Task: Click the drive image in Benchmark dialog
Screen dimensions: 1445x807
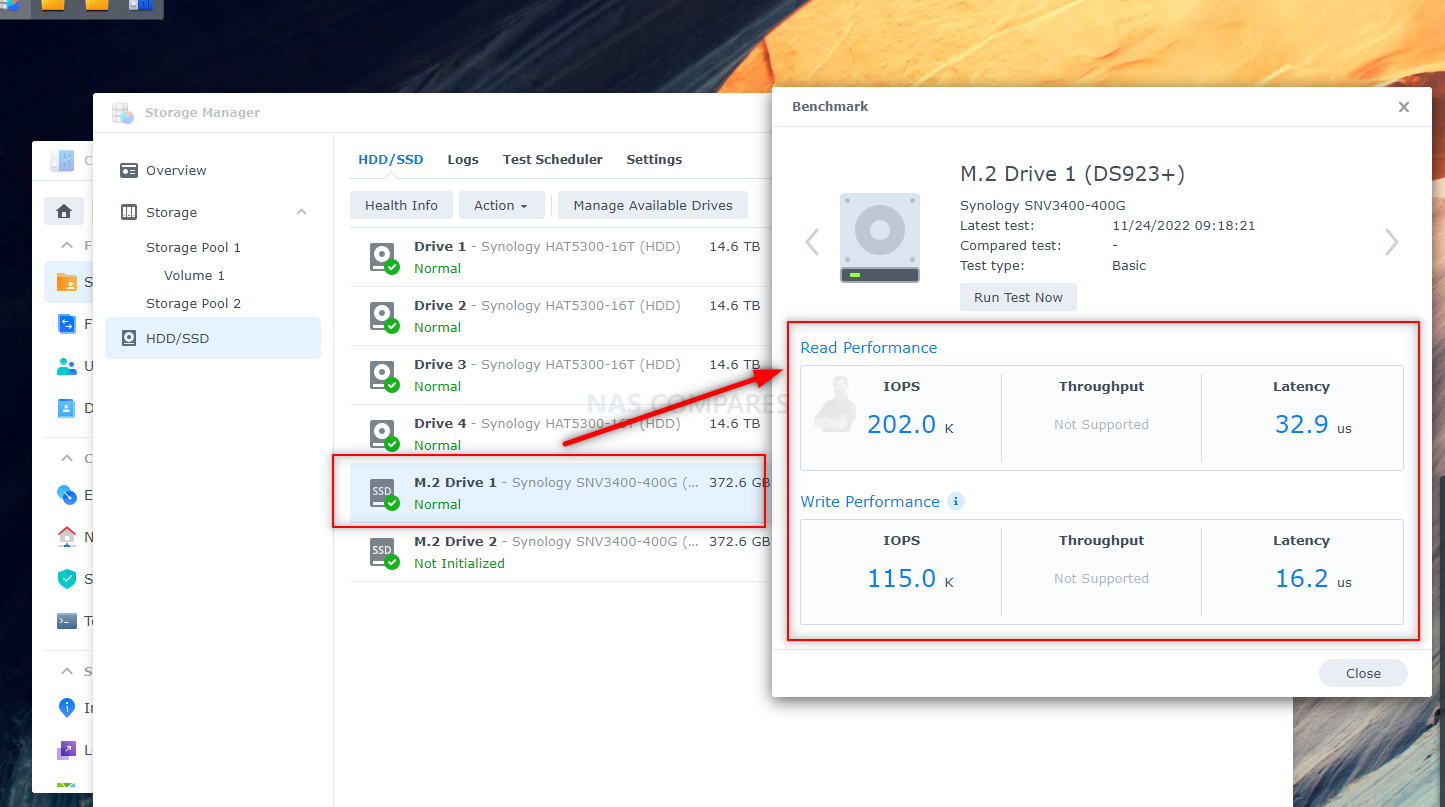Action: point(880,237)
